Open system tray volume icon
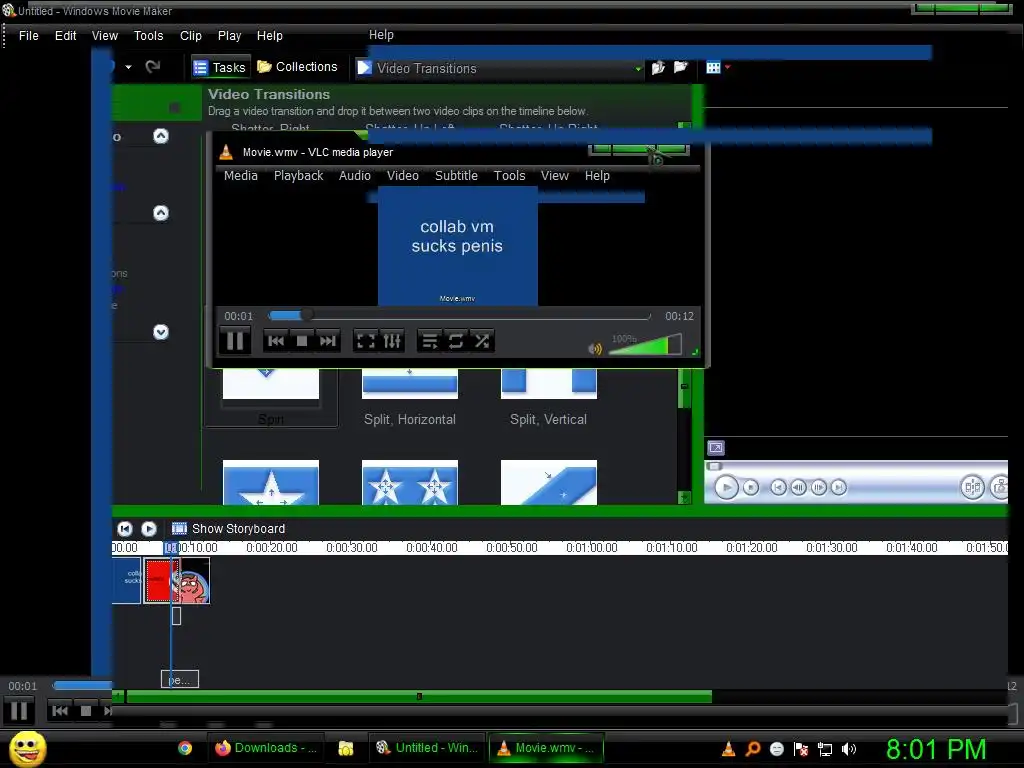This screenshot has width=1024, height=768. pyautogui.click(x=848, y=749)
